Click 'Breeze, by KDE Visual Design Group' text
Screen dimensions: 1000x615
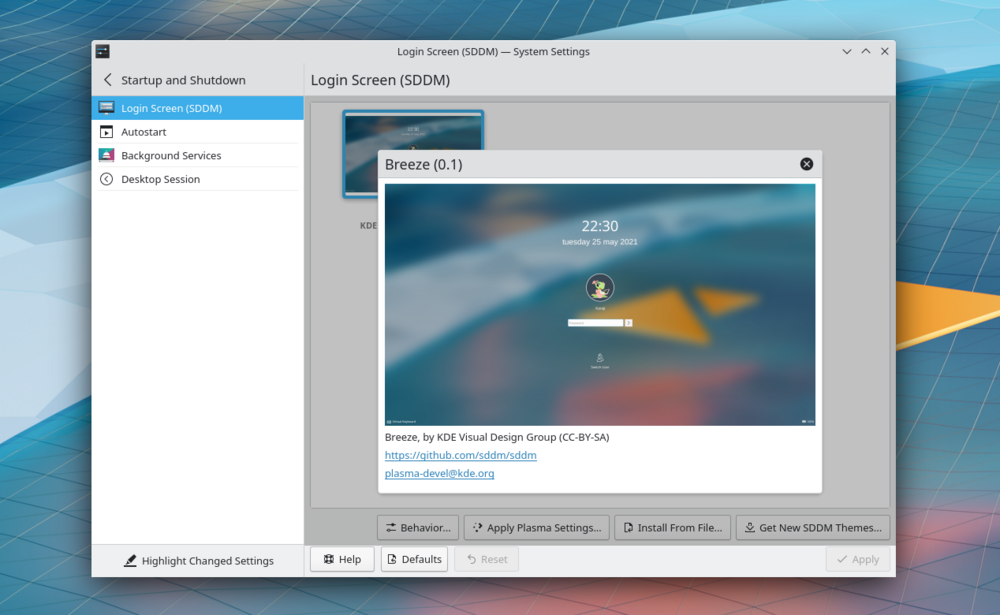pos(497,437)
